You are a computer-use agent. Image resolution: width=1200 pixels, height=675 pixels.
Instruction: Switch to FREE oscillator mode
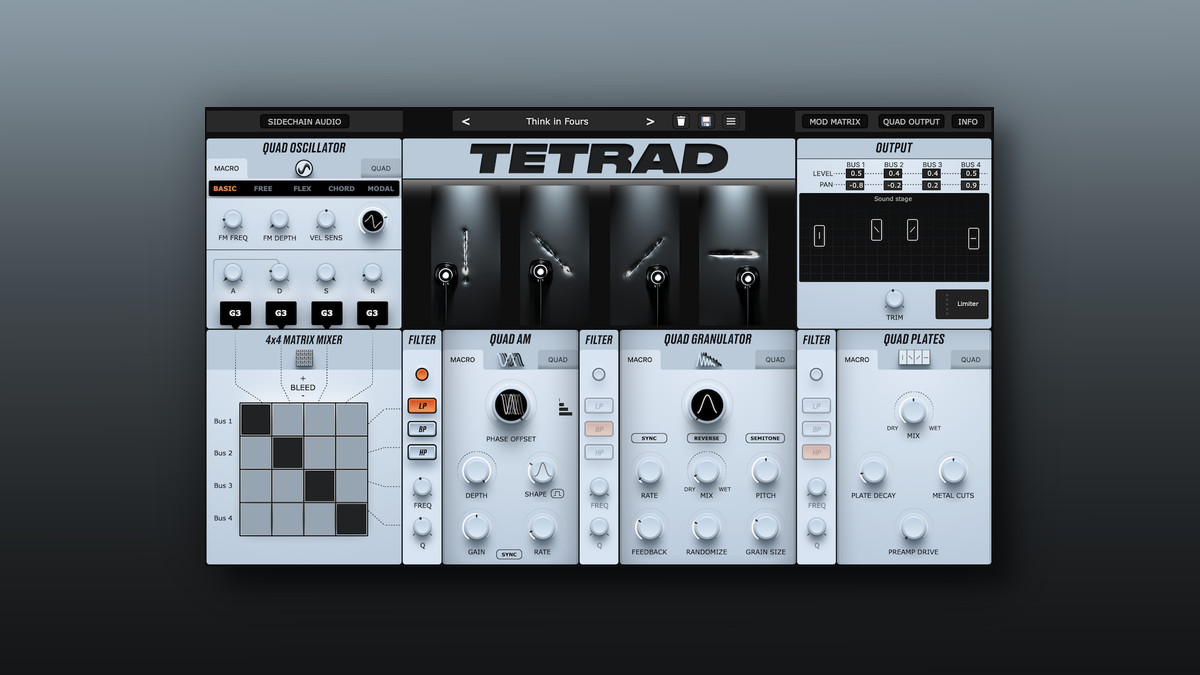(263, 188)
